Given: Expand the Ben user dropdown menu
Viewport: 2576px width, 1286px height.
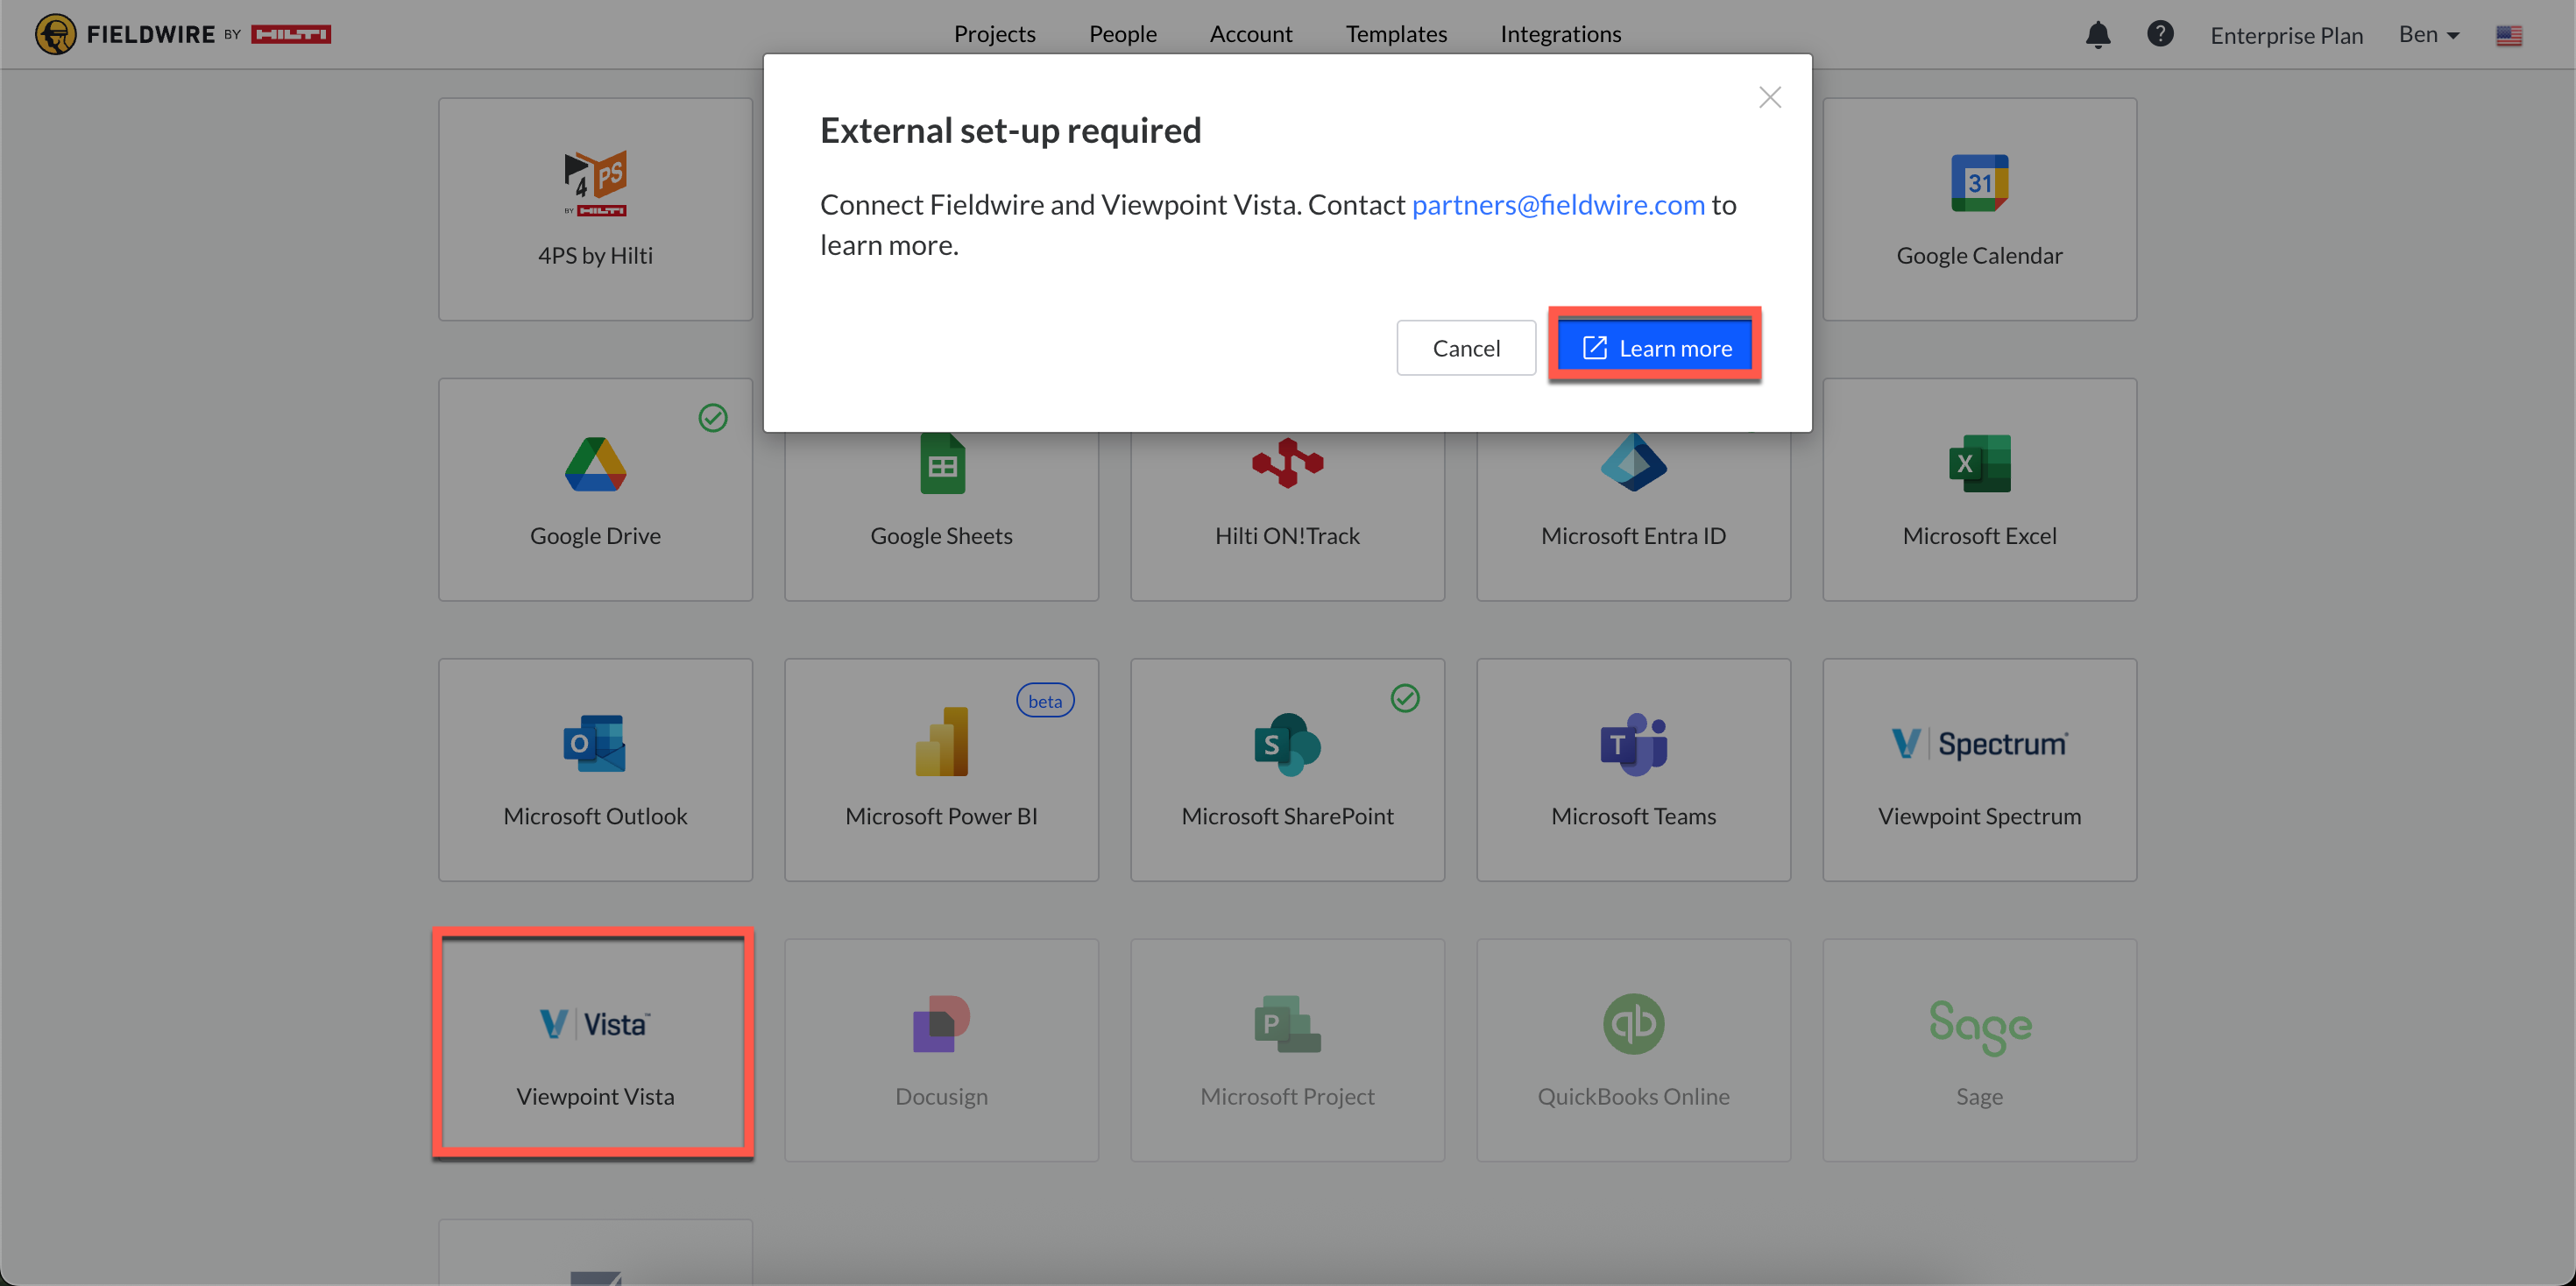Looking at the screenshot, I should tap(2428, 35).
